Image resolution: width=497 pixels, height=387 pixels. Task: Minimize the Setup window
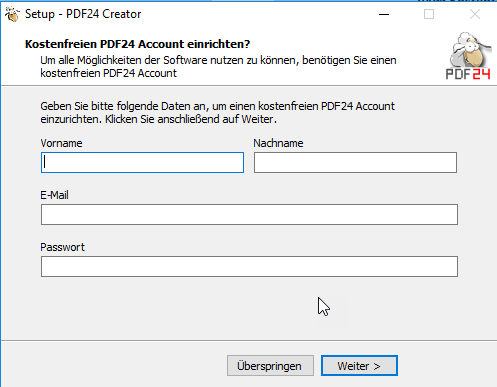384,14
